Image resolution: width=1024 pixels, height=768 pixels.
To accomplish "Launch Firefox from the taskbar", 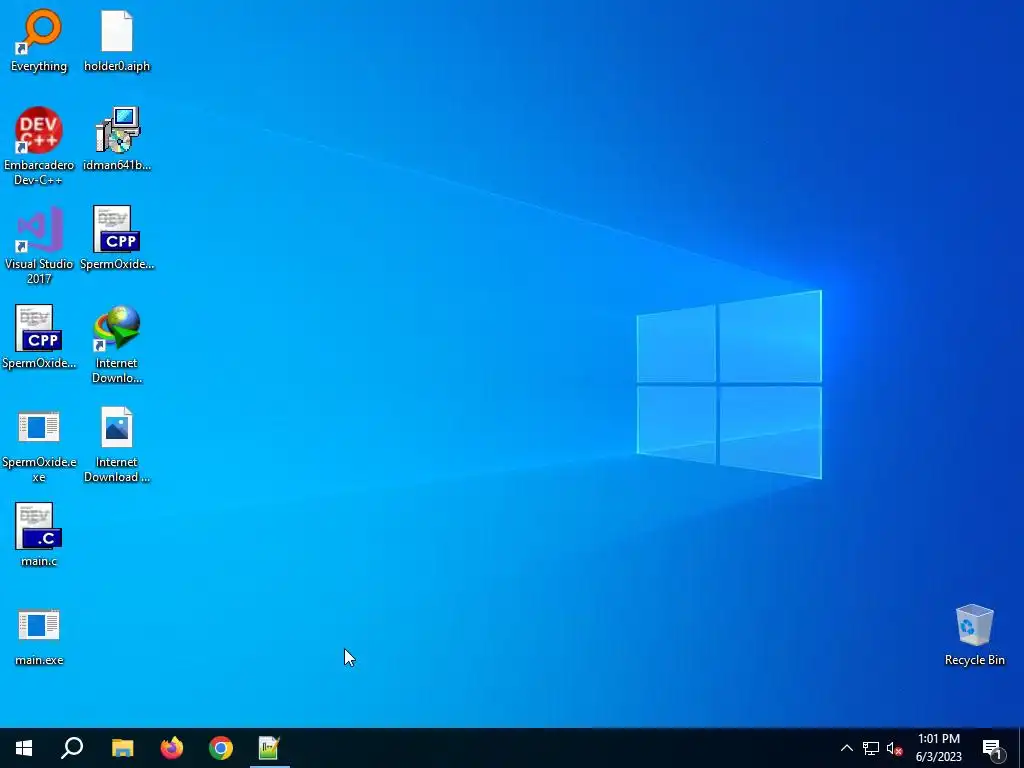I will (x=172, y=748).
